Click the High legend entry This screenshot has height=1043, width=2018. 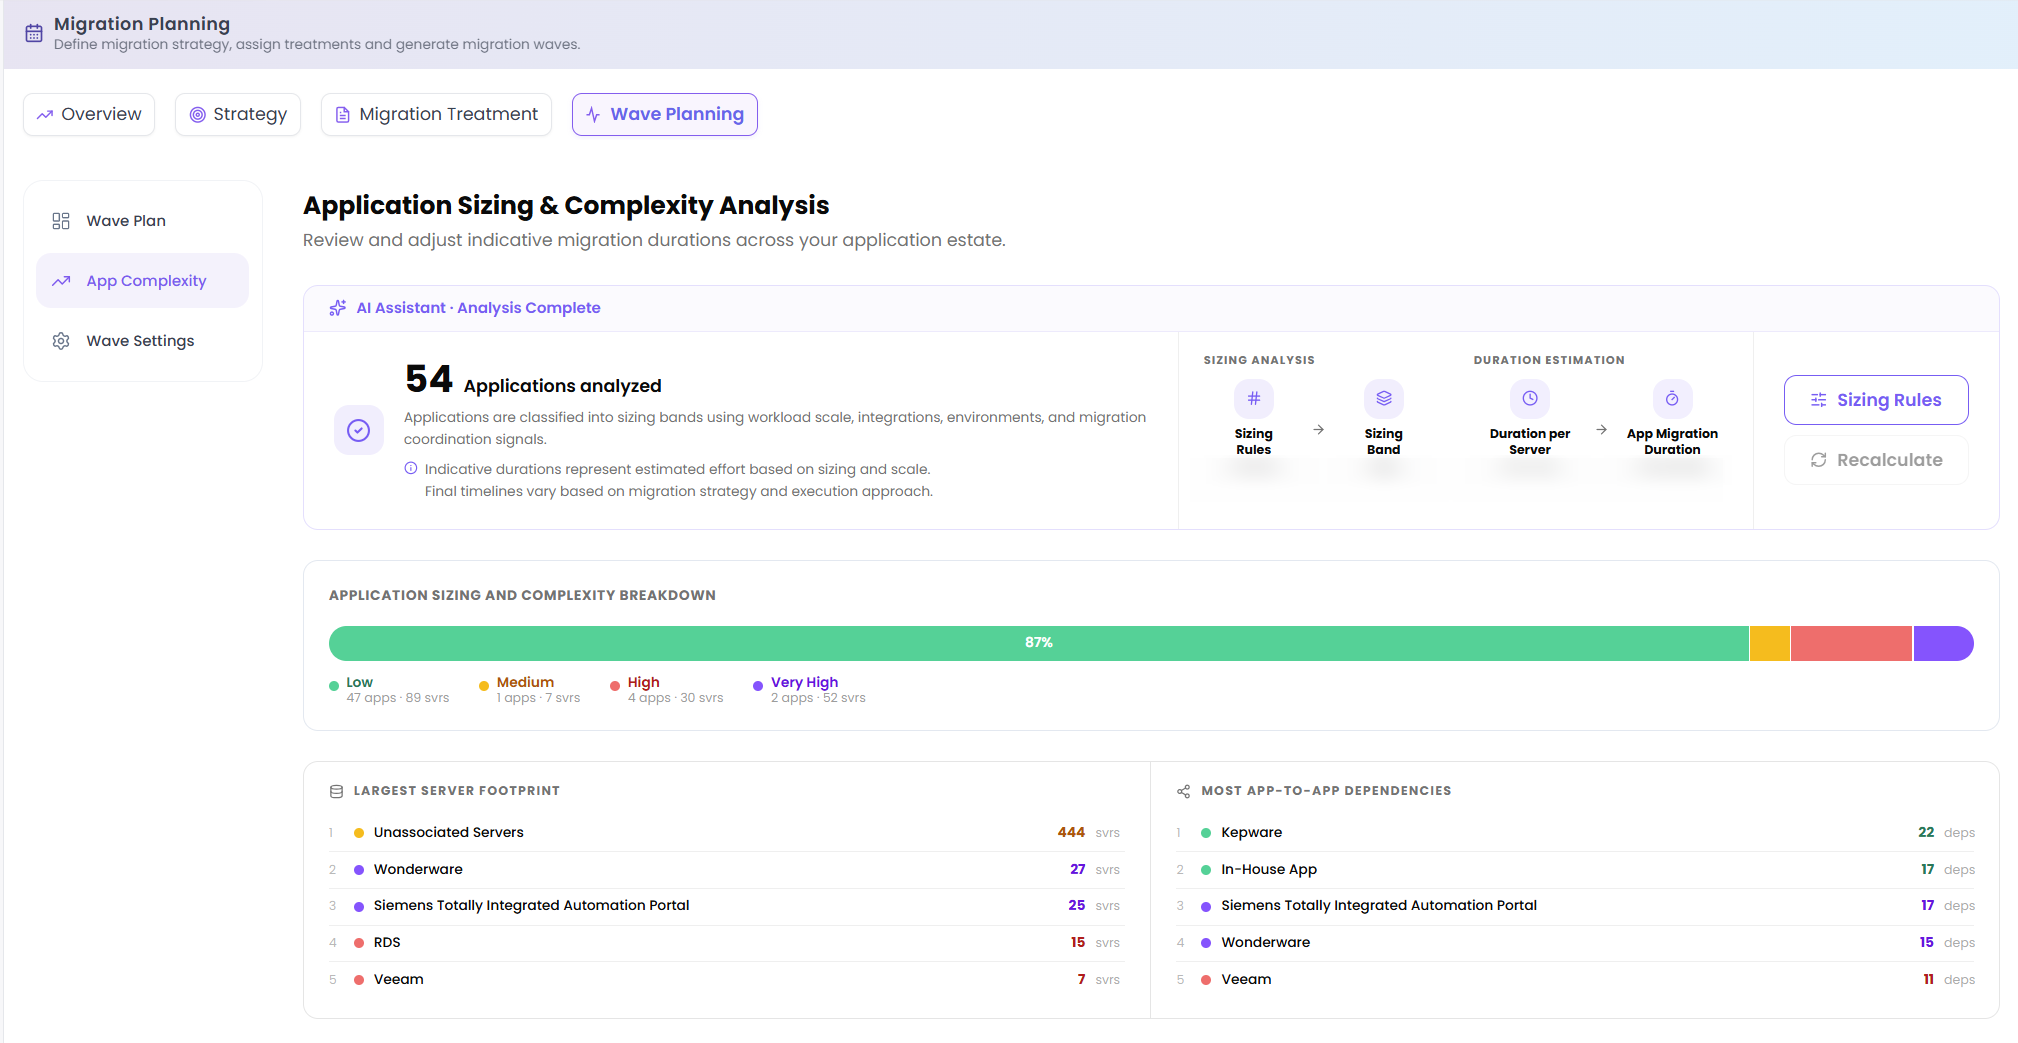click(x=666, y=689)
